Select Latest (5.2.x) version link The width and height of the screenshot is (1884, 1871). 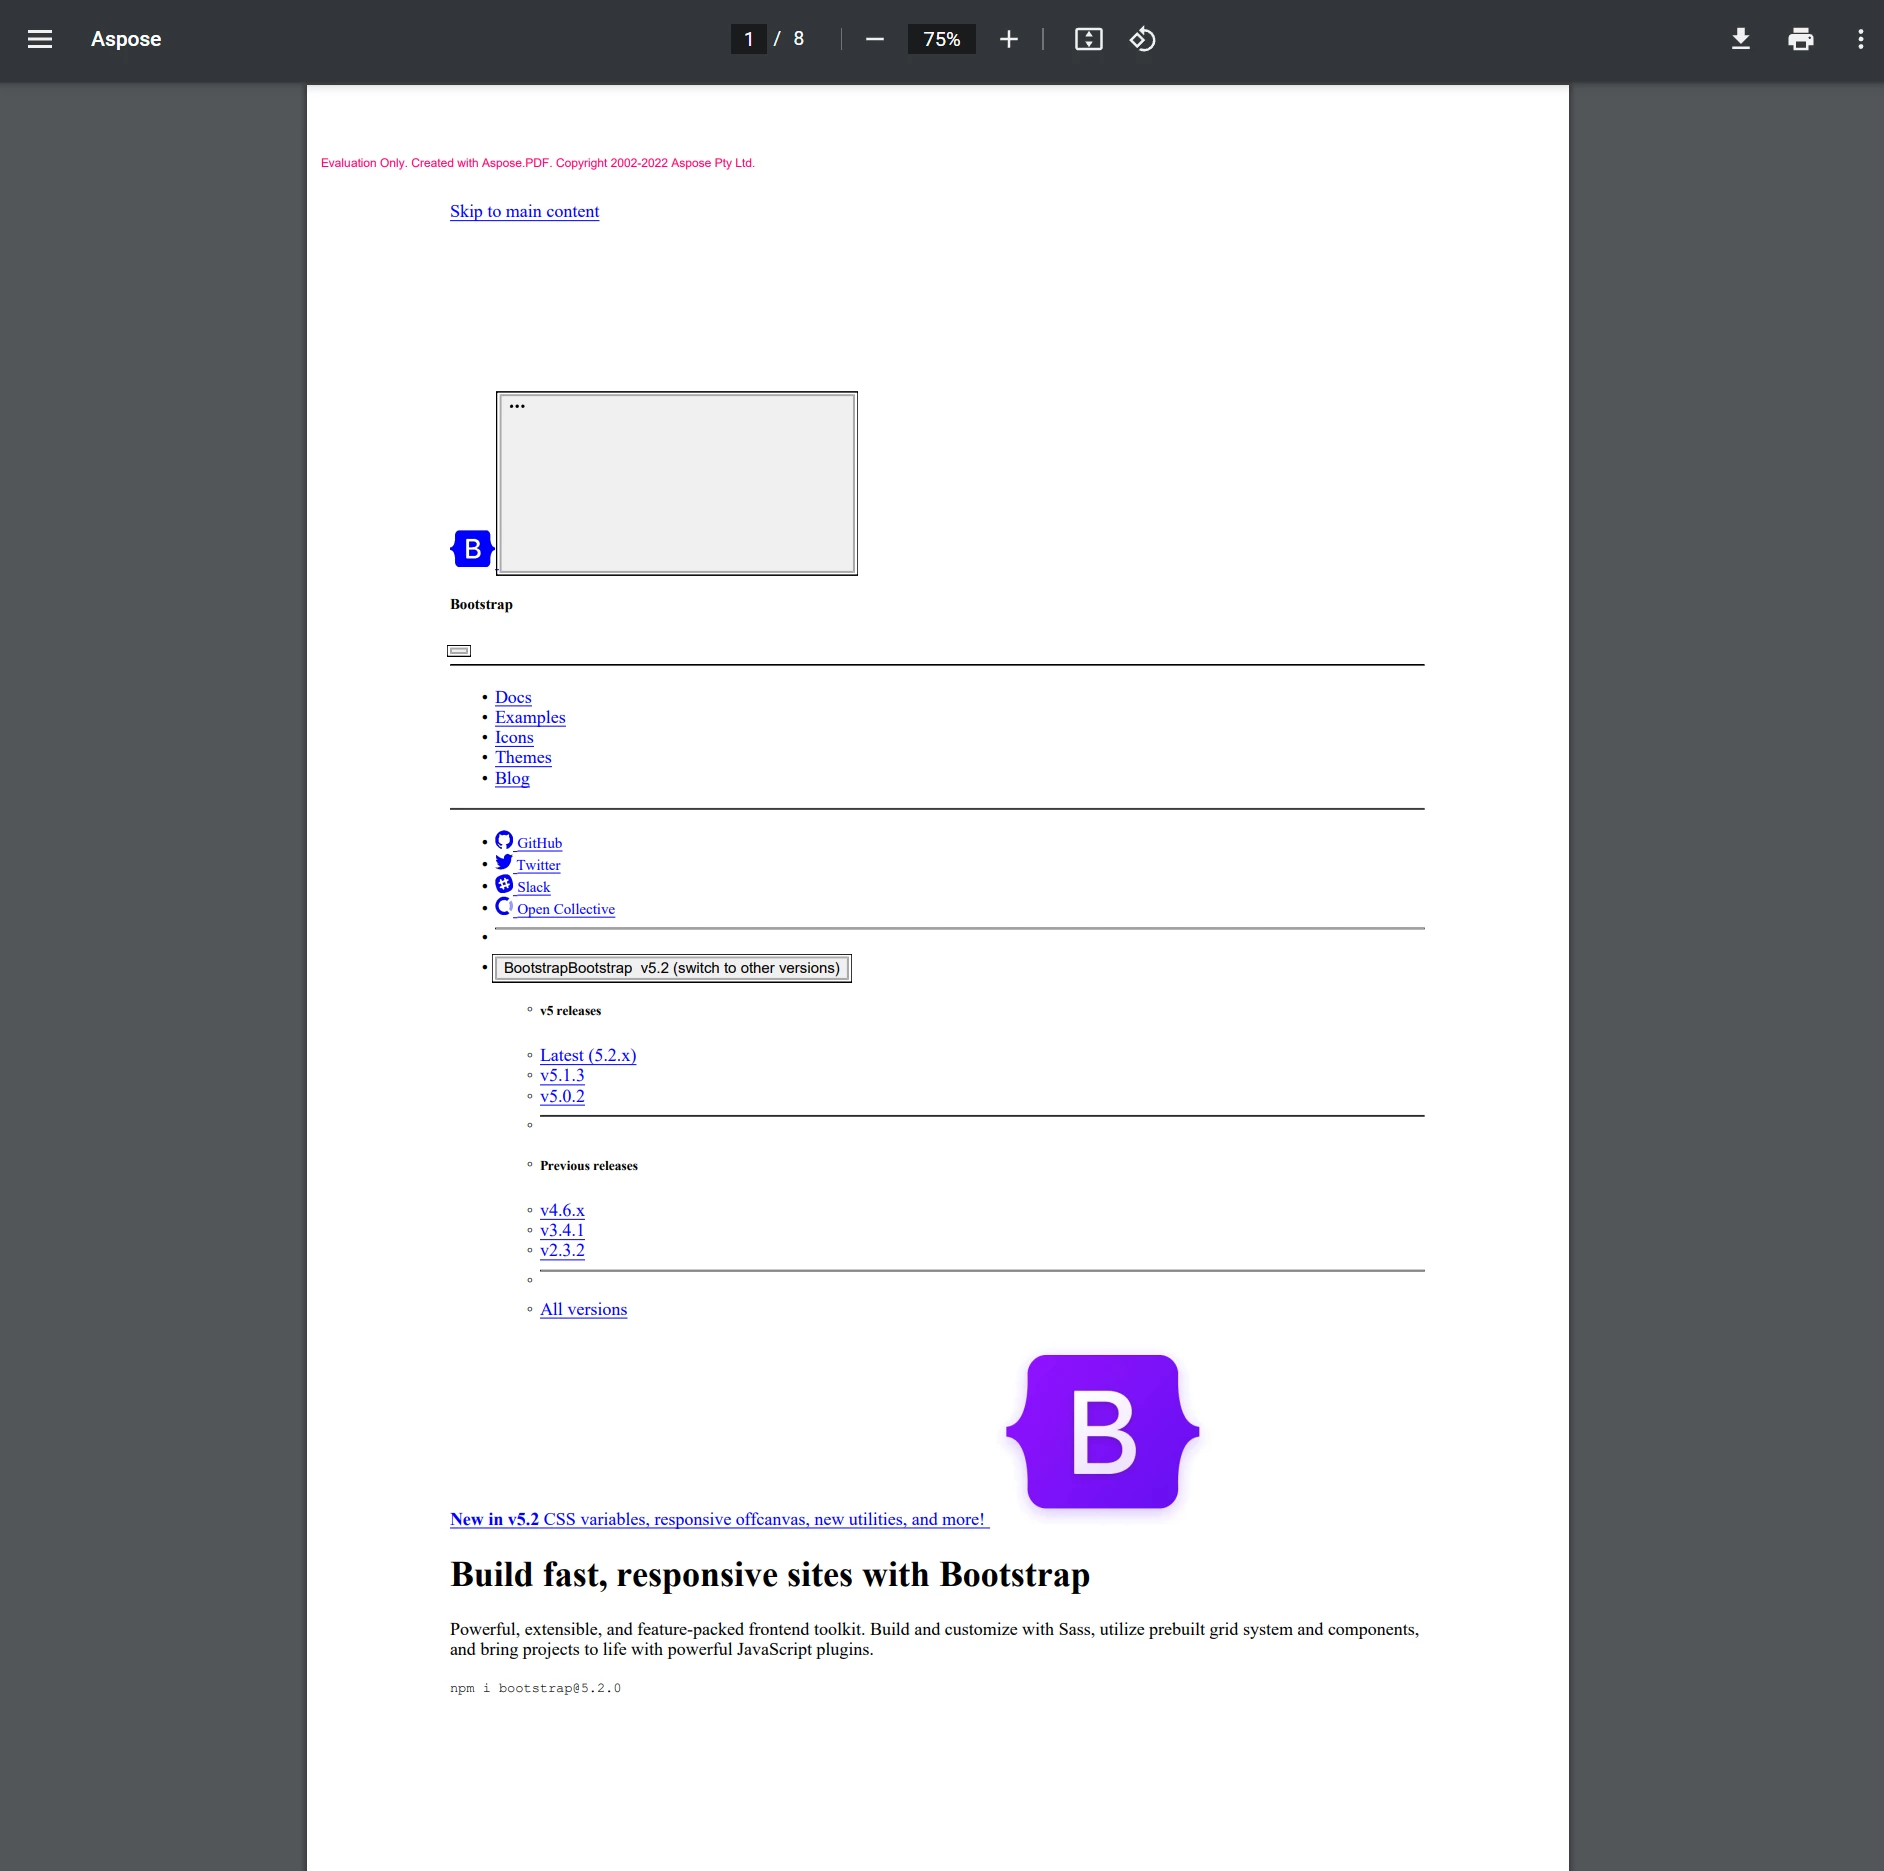(x=588, y=1055)
